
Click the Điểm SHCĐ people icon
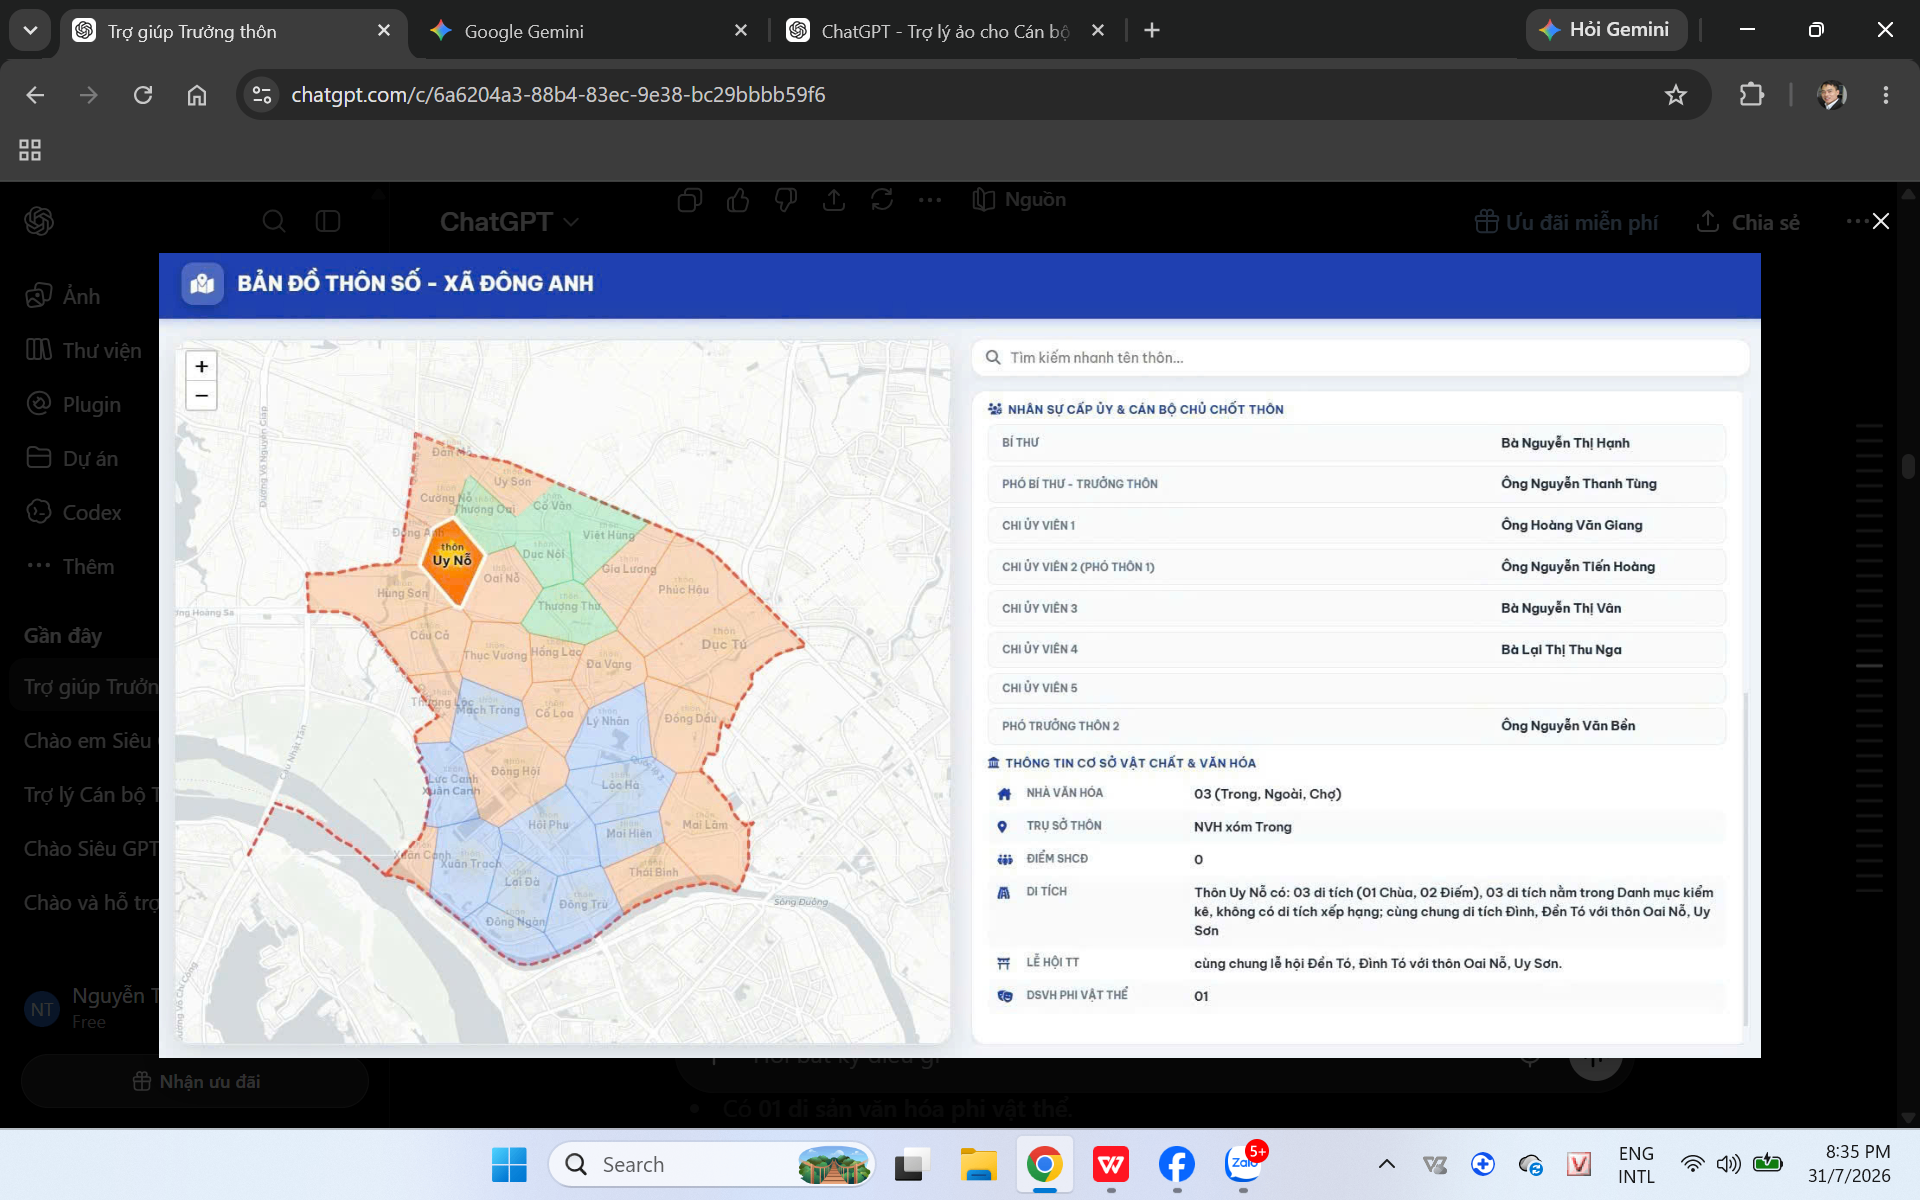[x=1004, y=859]
